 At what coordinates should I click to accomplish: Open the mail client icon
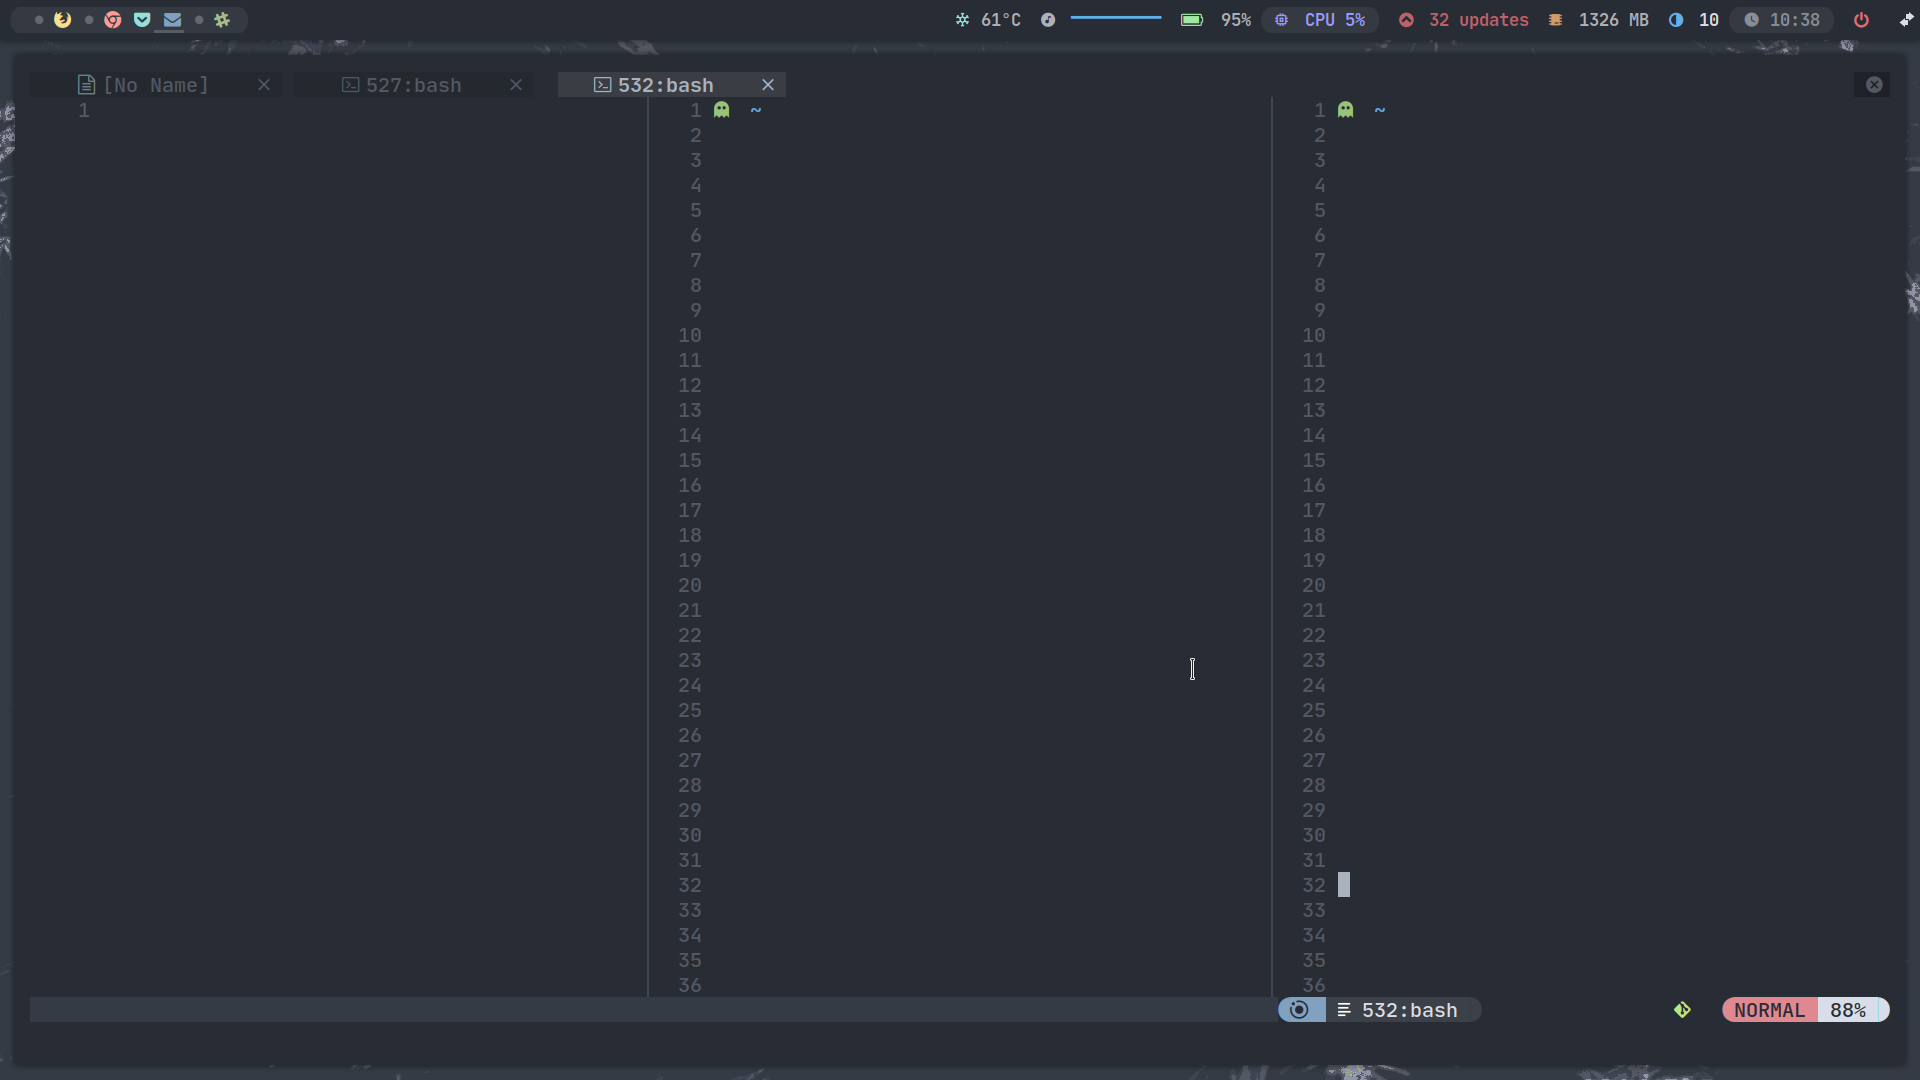[x=171, y=20]
